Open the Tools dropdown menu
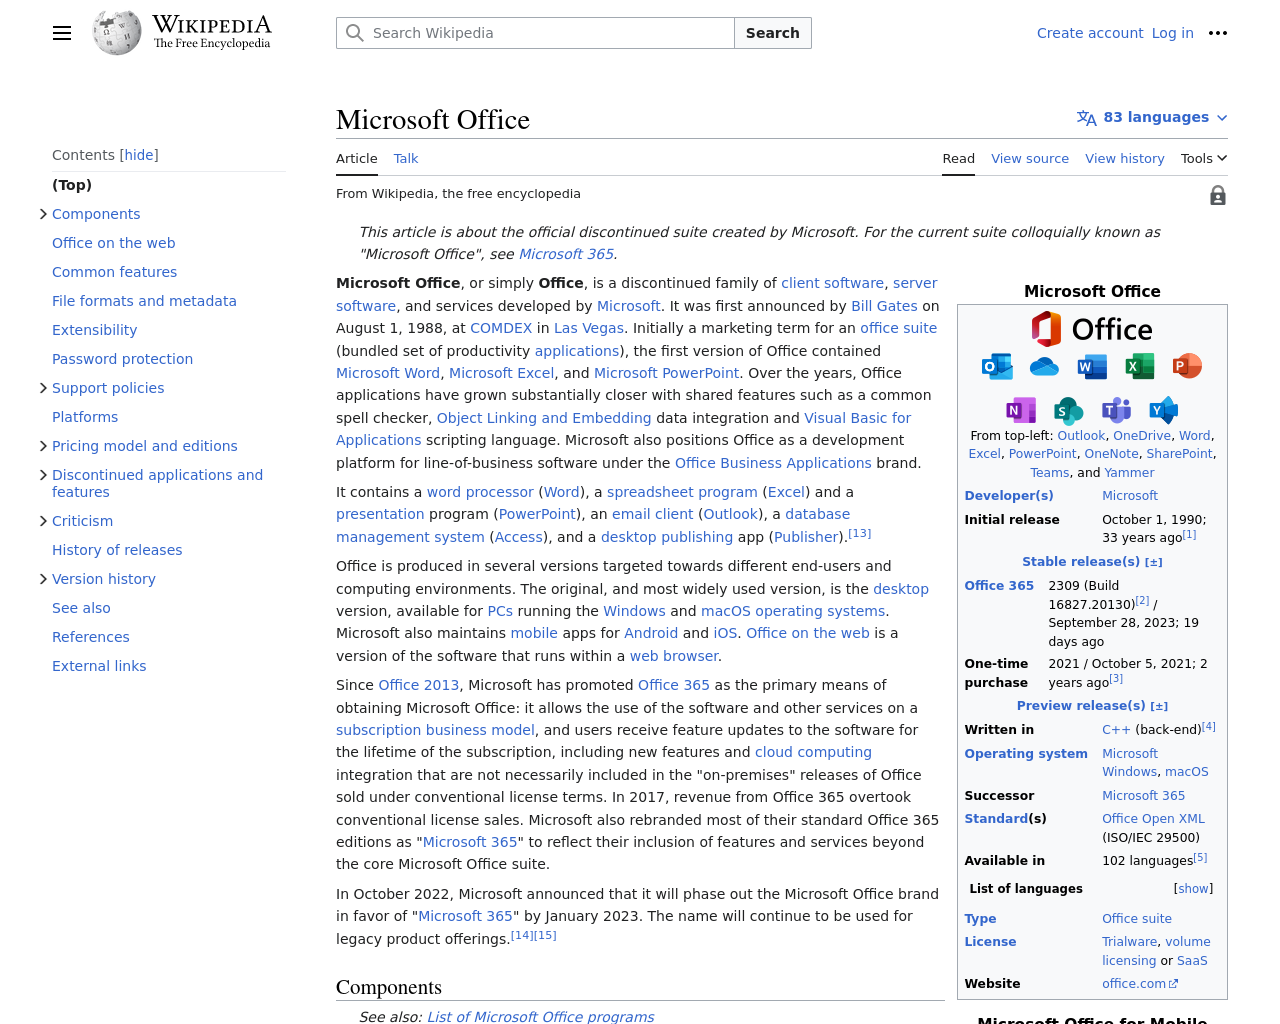 tap(1203, 159)
